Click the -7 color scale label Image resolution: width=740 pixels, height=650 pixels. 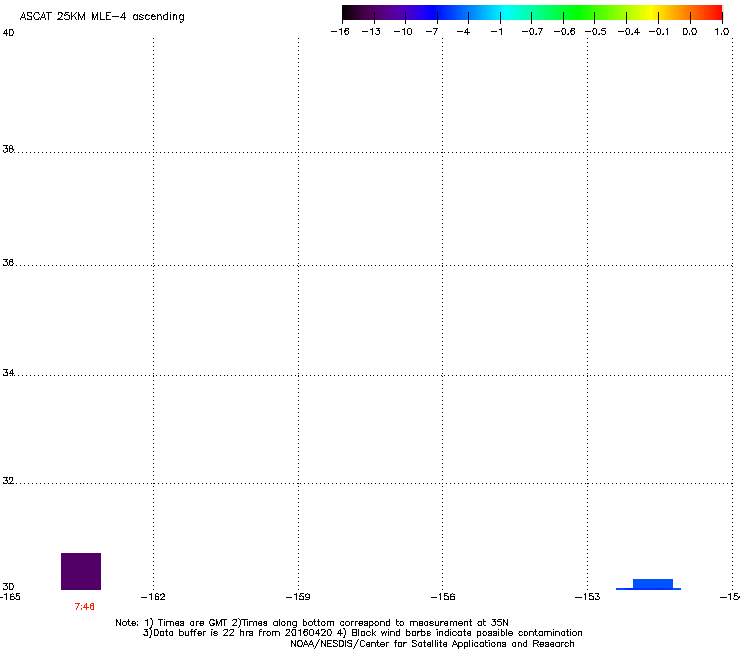tap(432, 32)
